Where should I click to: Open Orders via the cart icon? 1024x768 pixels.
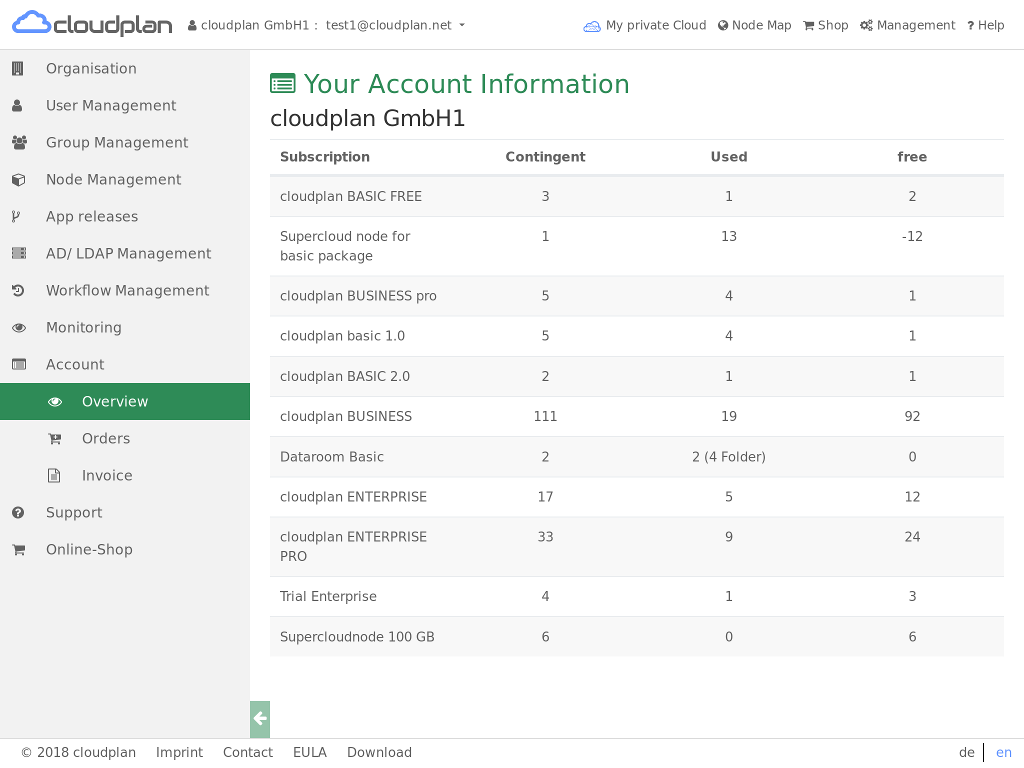105,438
